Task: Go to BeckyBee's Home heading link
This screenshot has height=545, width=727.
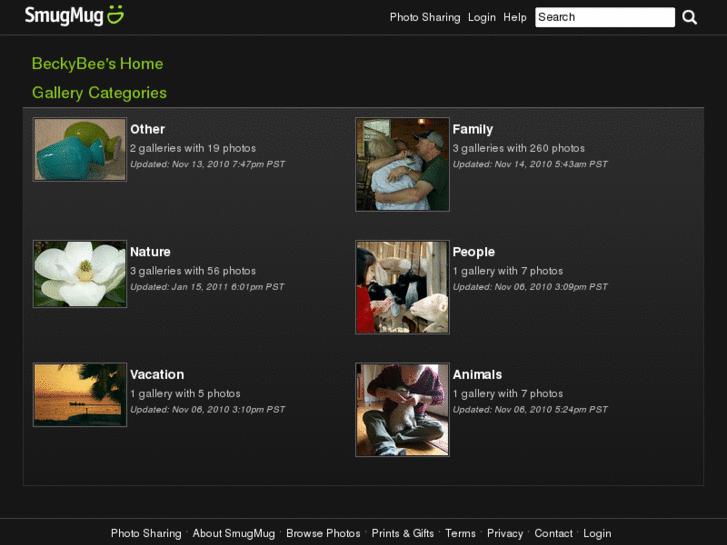Action: click(x=97, y=64)
